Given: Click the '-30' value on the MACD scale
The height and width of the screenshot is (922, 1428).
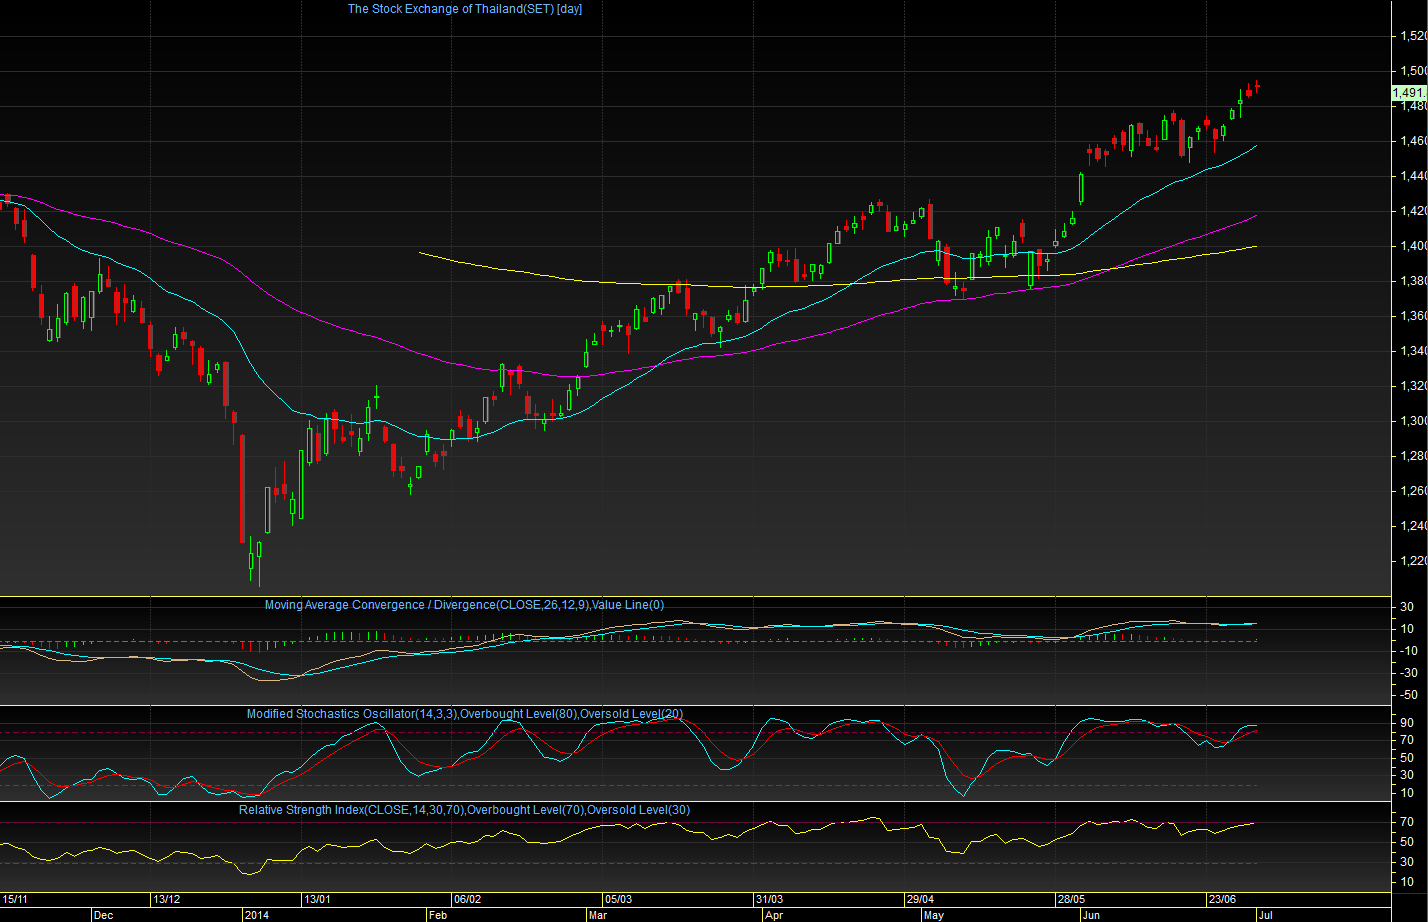Looking at the screenshot, I should coord(1407,673).
